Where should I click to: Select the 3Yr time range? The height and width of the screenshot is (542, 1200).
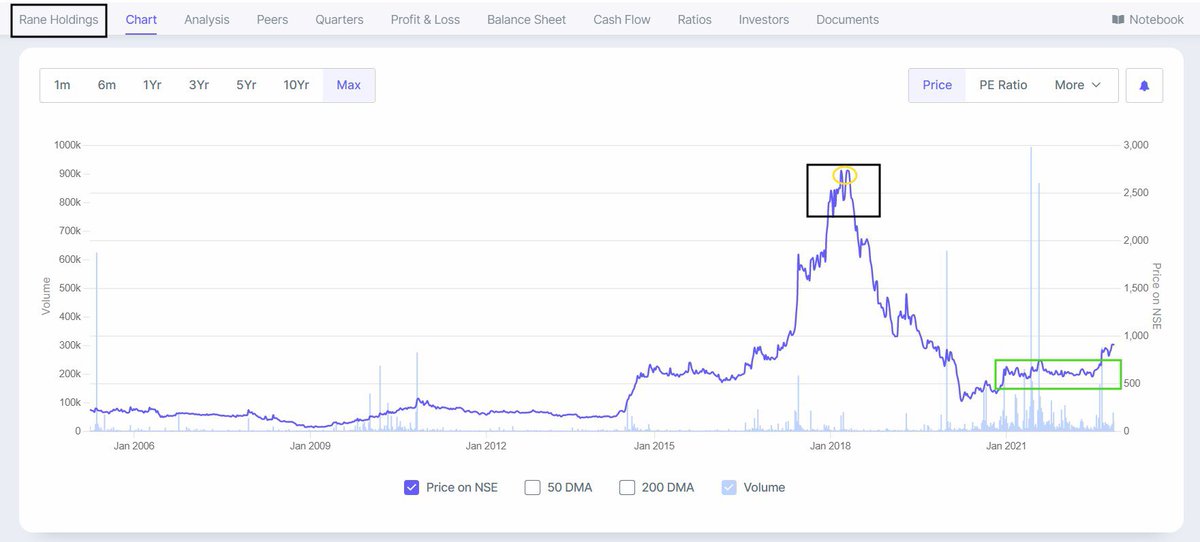(199, 85)
